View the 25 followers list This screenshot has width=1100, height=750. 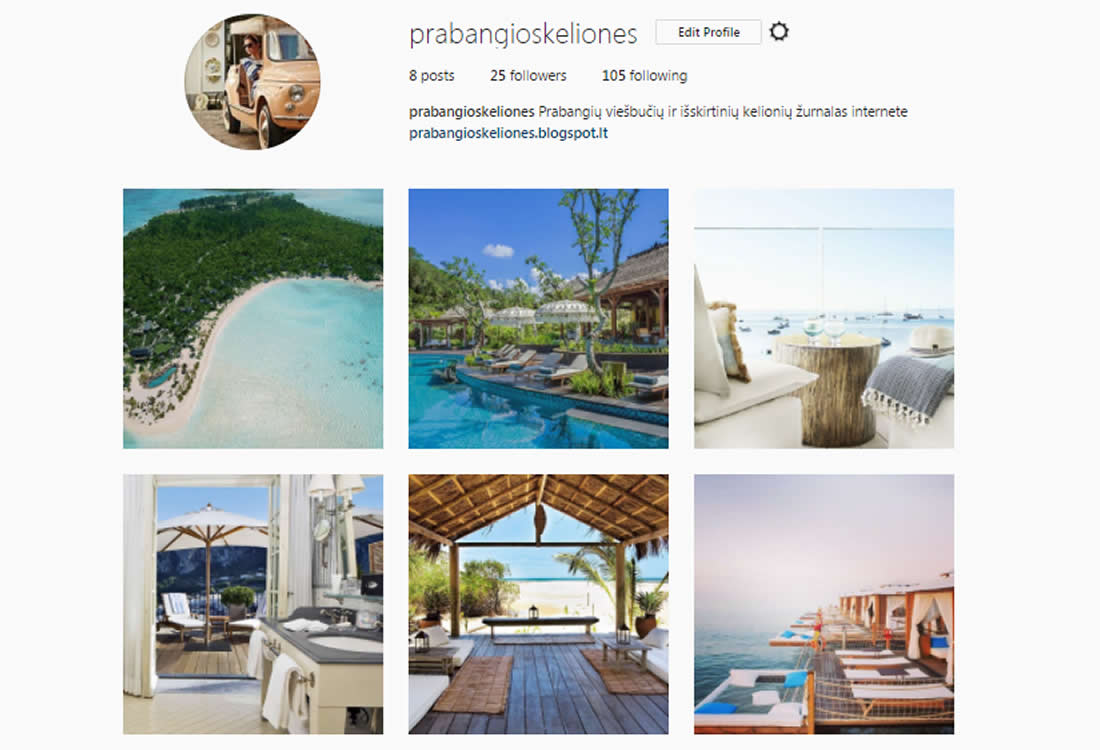pyautogui.click(x=528, y=75)
